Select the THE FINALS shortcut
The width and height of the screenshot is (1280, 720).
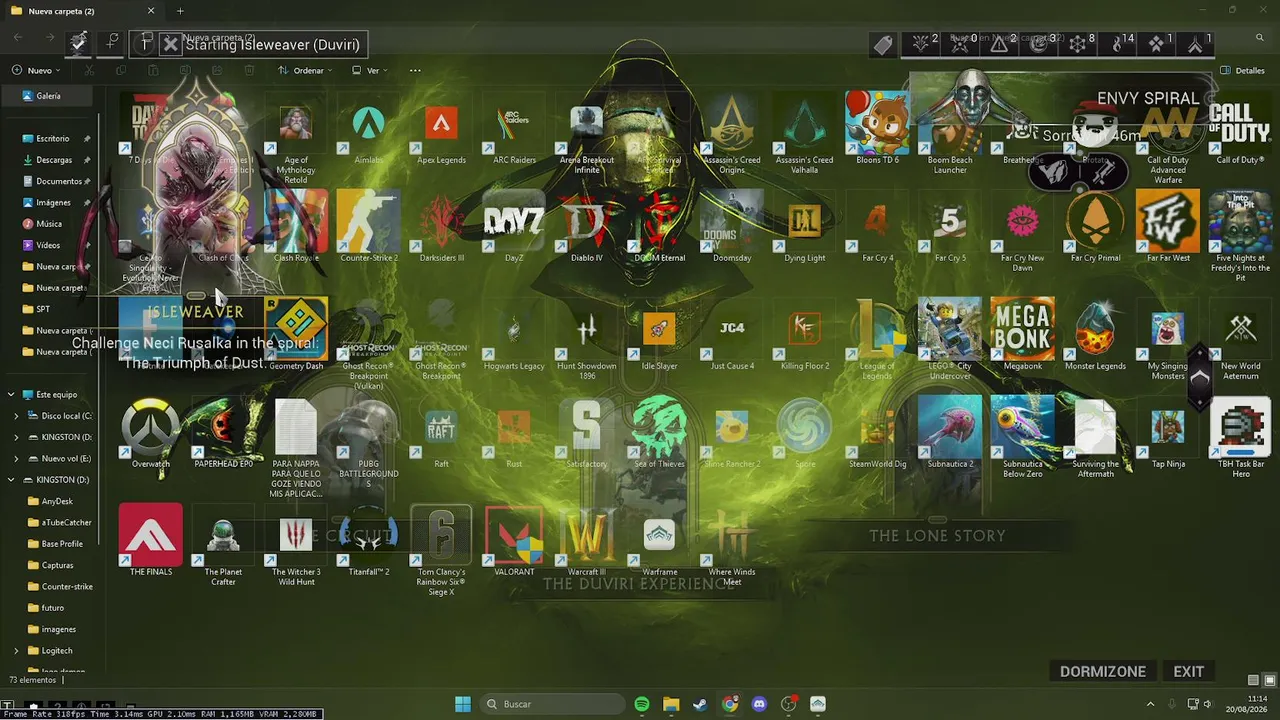(151, 541)
